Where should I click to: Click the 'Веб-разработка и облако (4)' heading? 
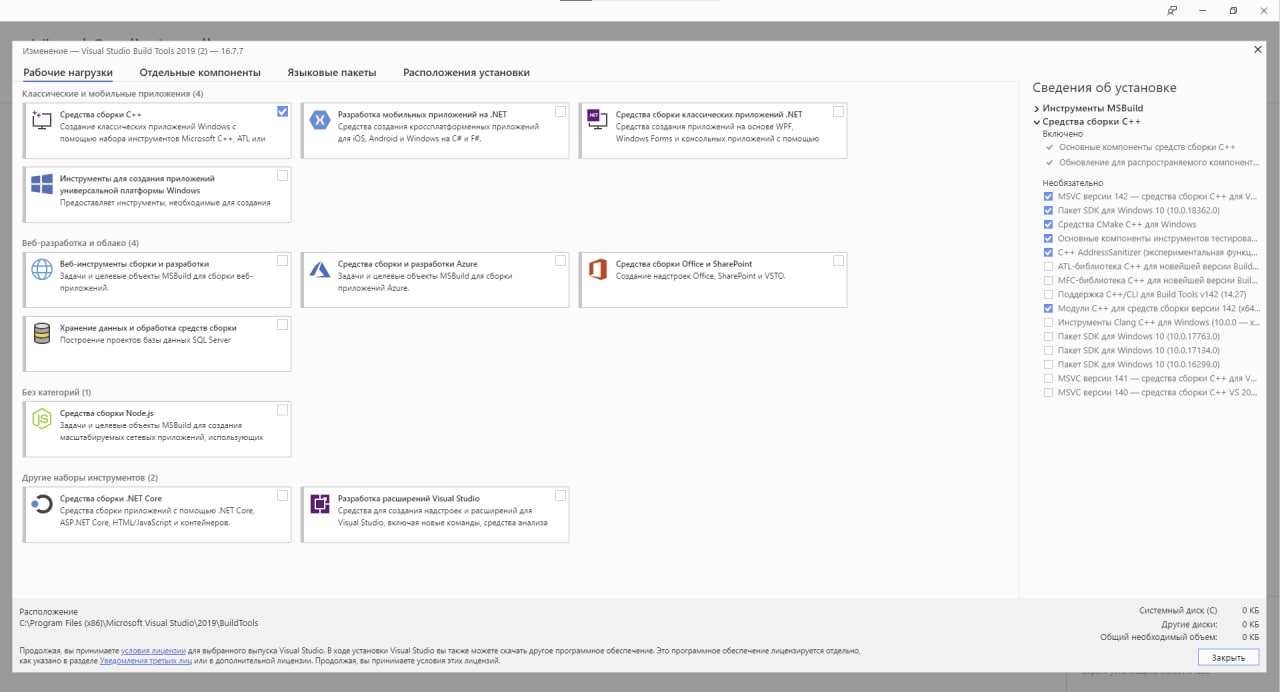coord(80,243)
